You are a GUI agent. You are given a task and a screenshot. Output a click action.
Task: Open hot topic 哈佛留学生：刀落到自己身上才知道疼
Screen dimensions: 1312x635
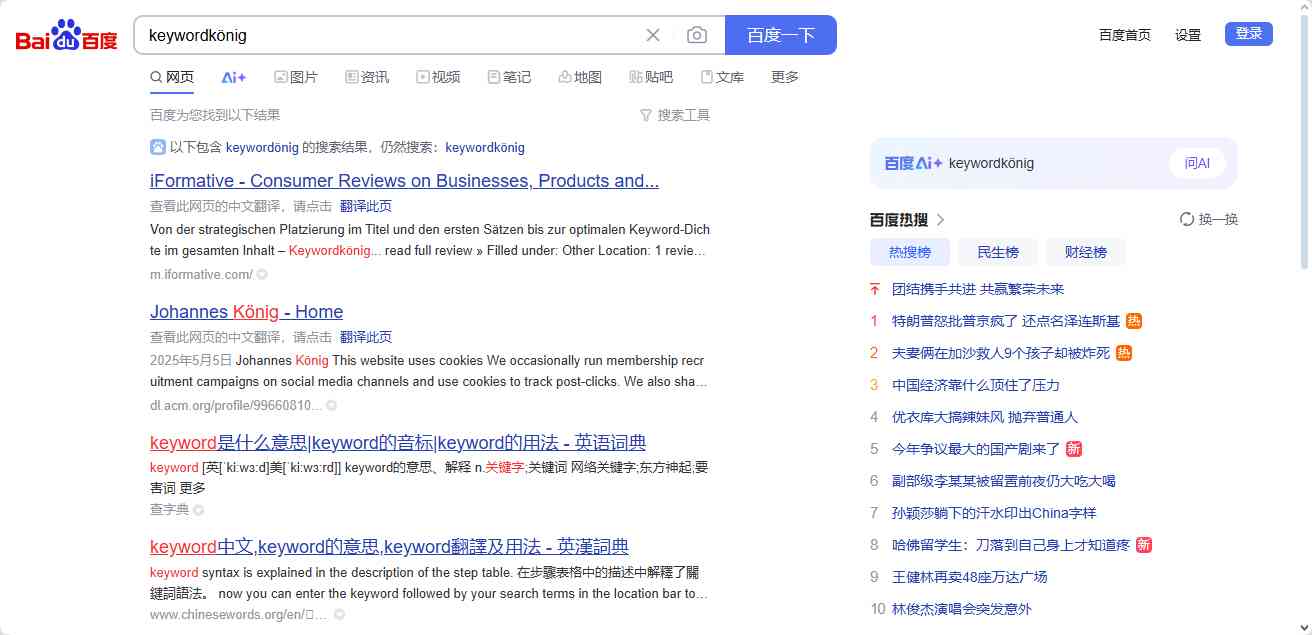(1011, 545)
